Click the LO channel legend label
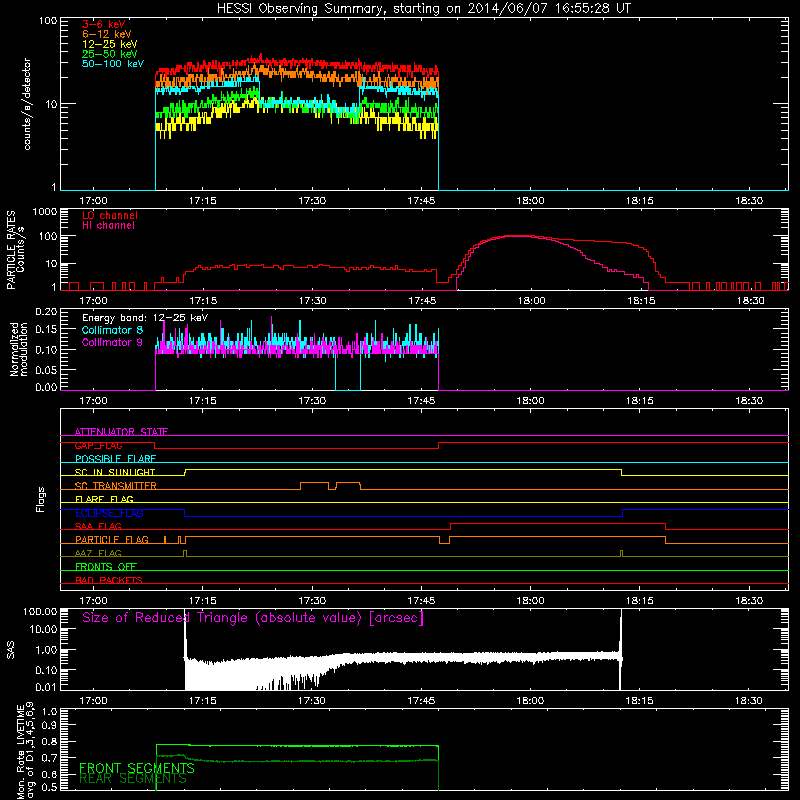800x800 pixels. pyautogui.click(x=110, y=215)
